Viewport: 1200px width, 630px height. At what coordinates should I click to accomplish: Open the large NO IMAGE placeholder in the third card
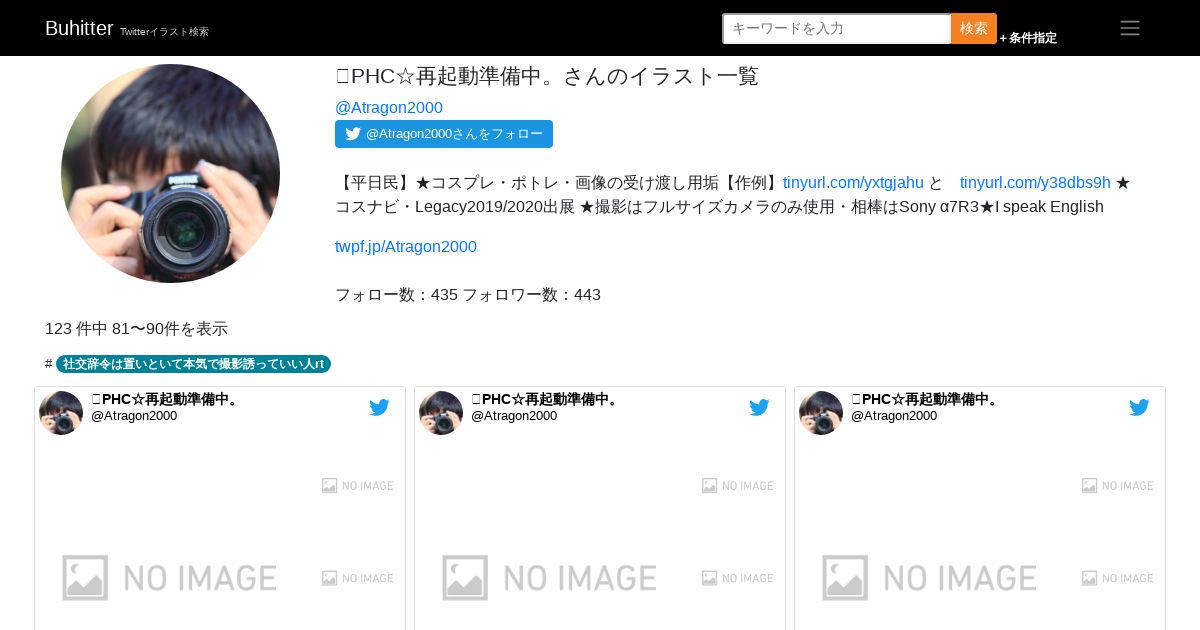(x=930, y=578)
